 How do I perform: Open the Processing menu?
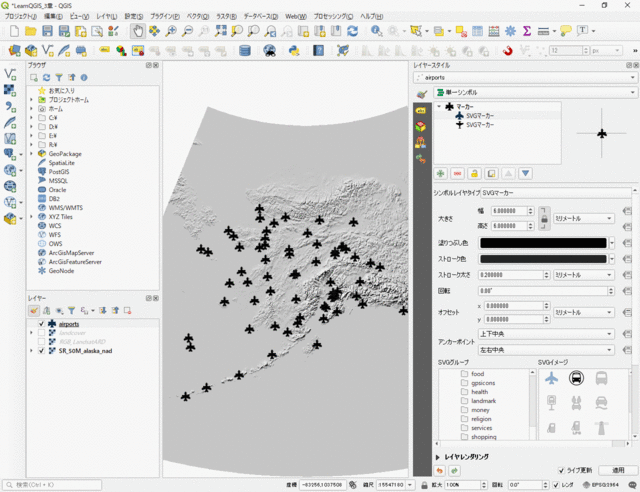333,16
